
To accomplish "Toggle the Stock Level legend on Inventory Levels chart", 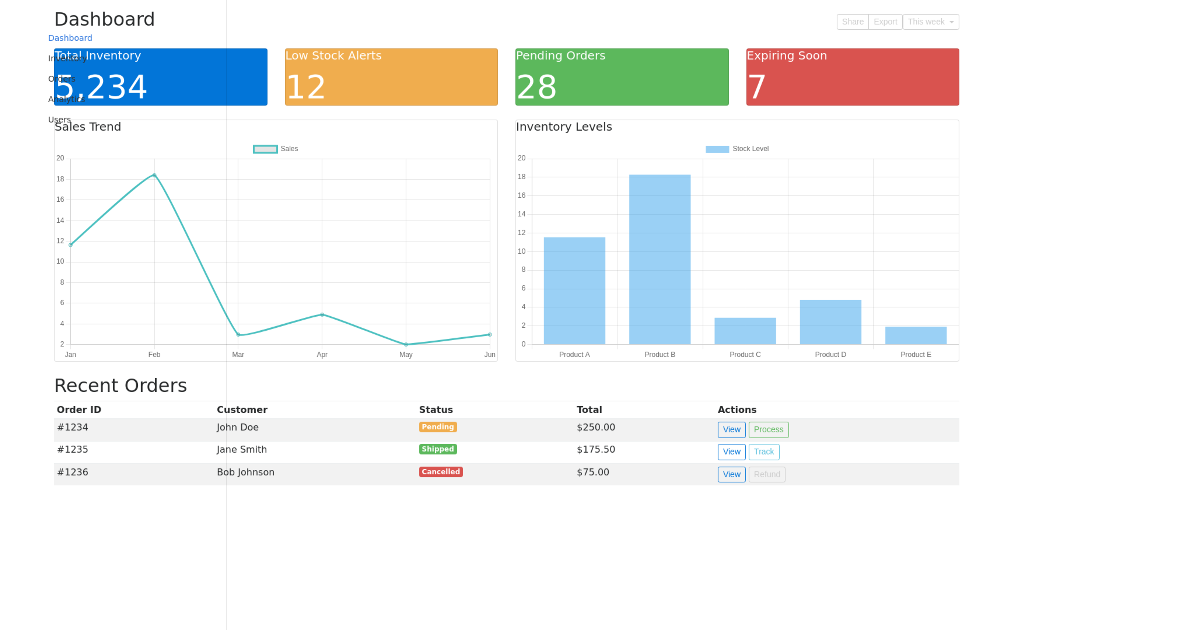I will coord(737,148).
